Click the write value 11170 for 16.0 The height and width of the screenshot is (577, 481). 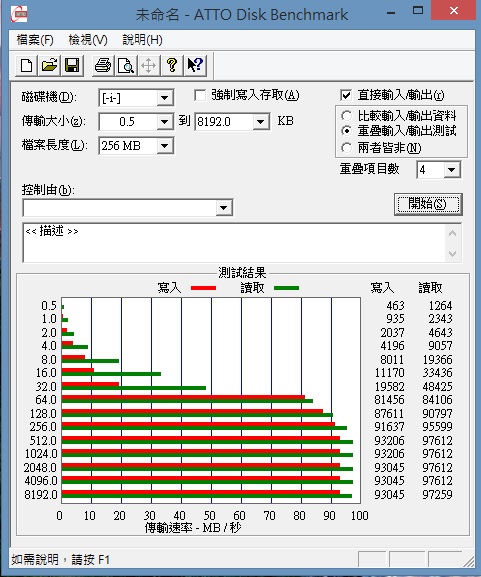[x=389, y=373]
